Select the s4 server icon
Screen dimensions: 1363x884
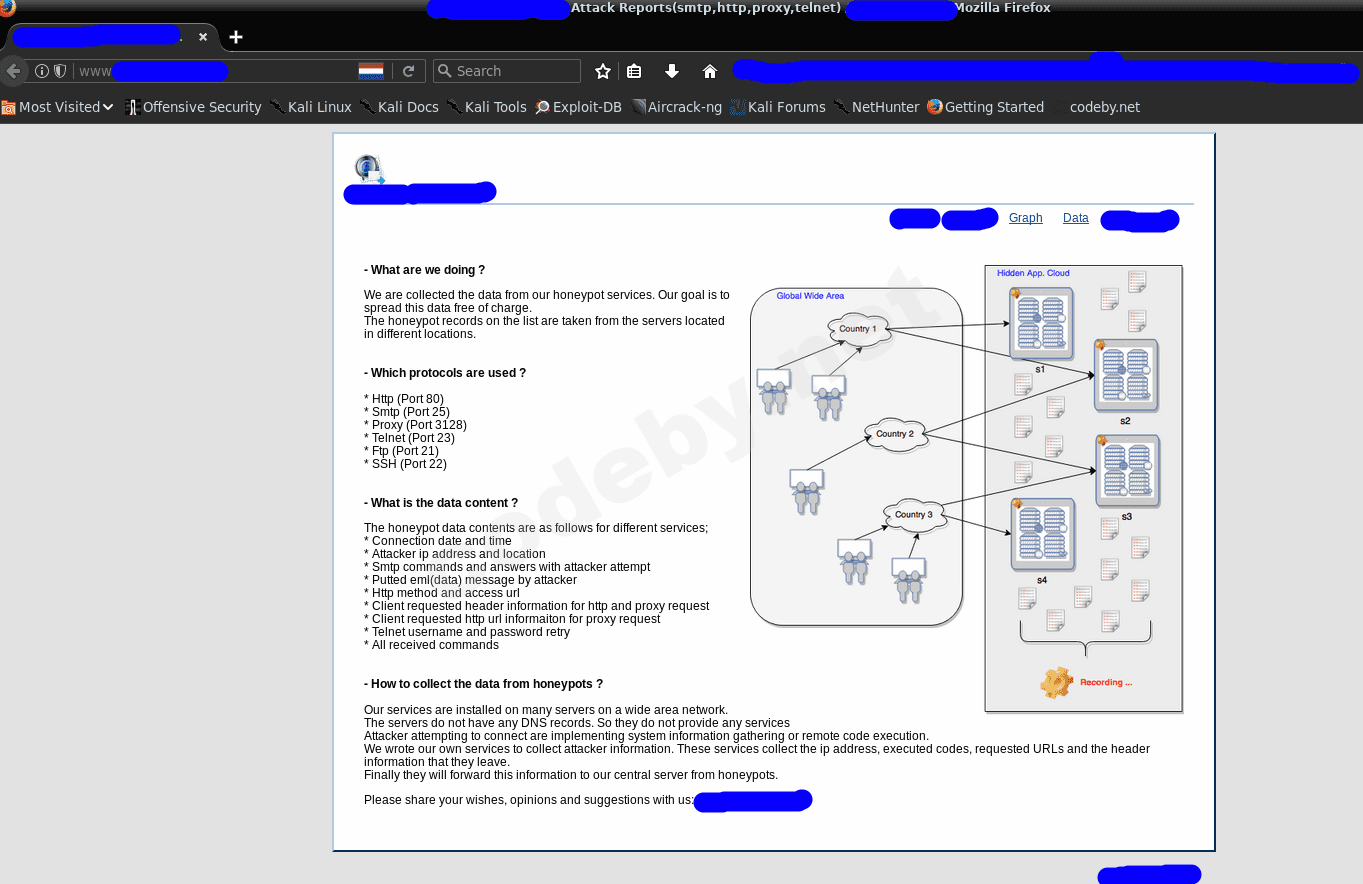click(x=1043, y=535)
